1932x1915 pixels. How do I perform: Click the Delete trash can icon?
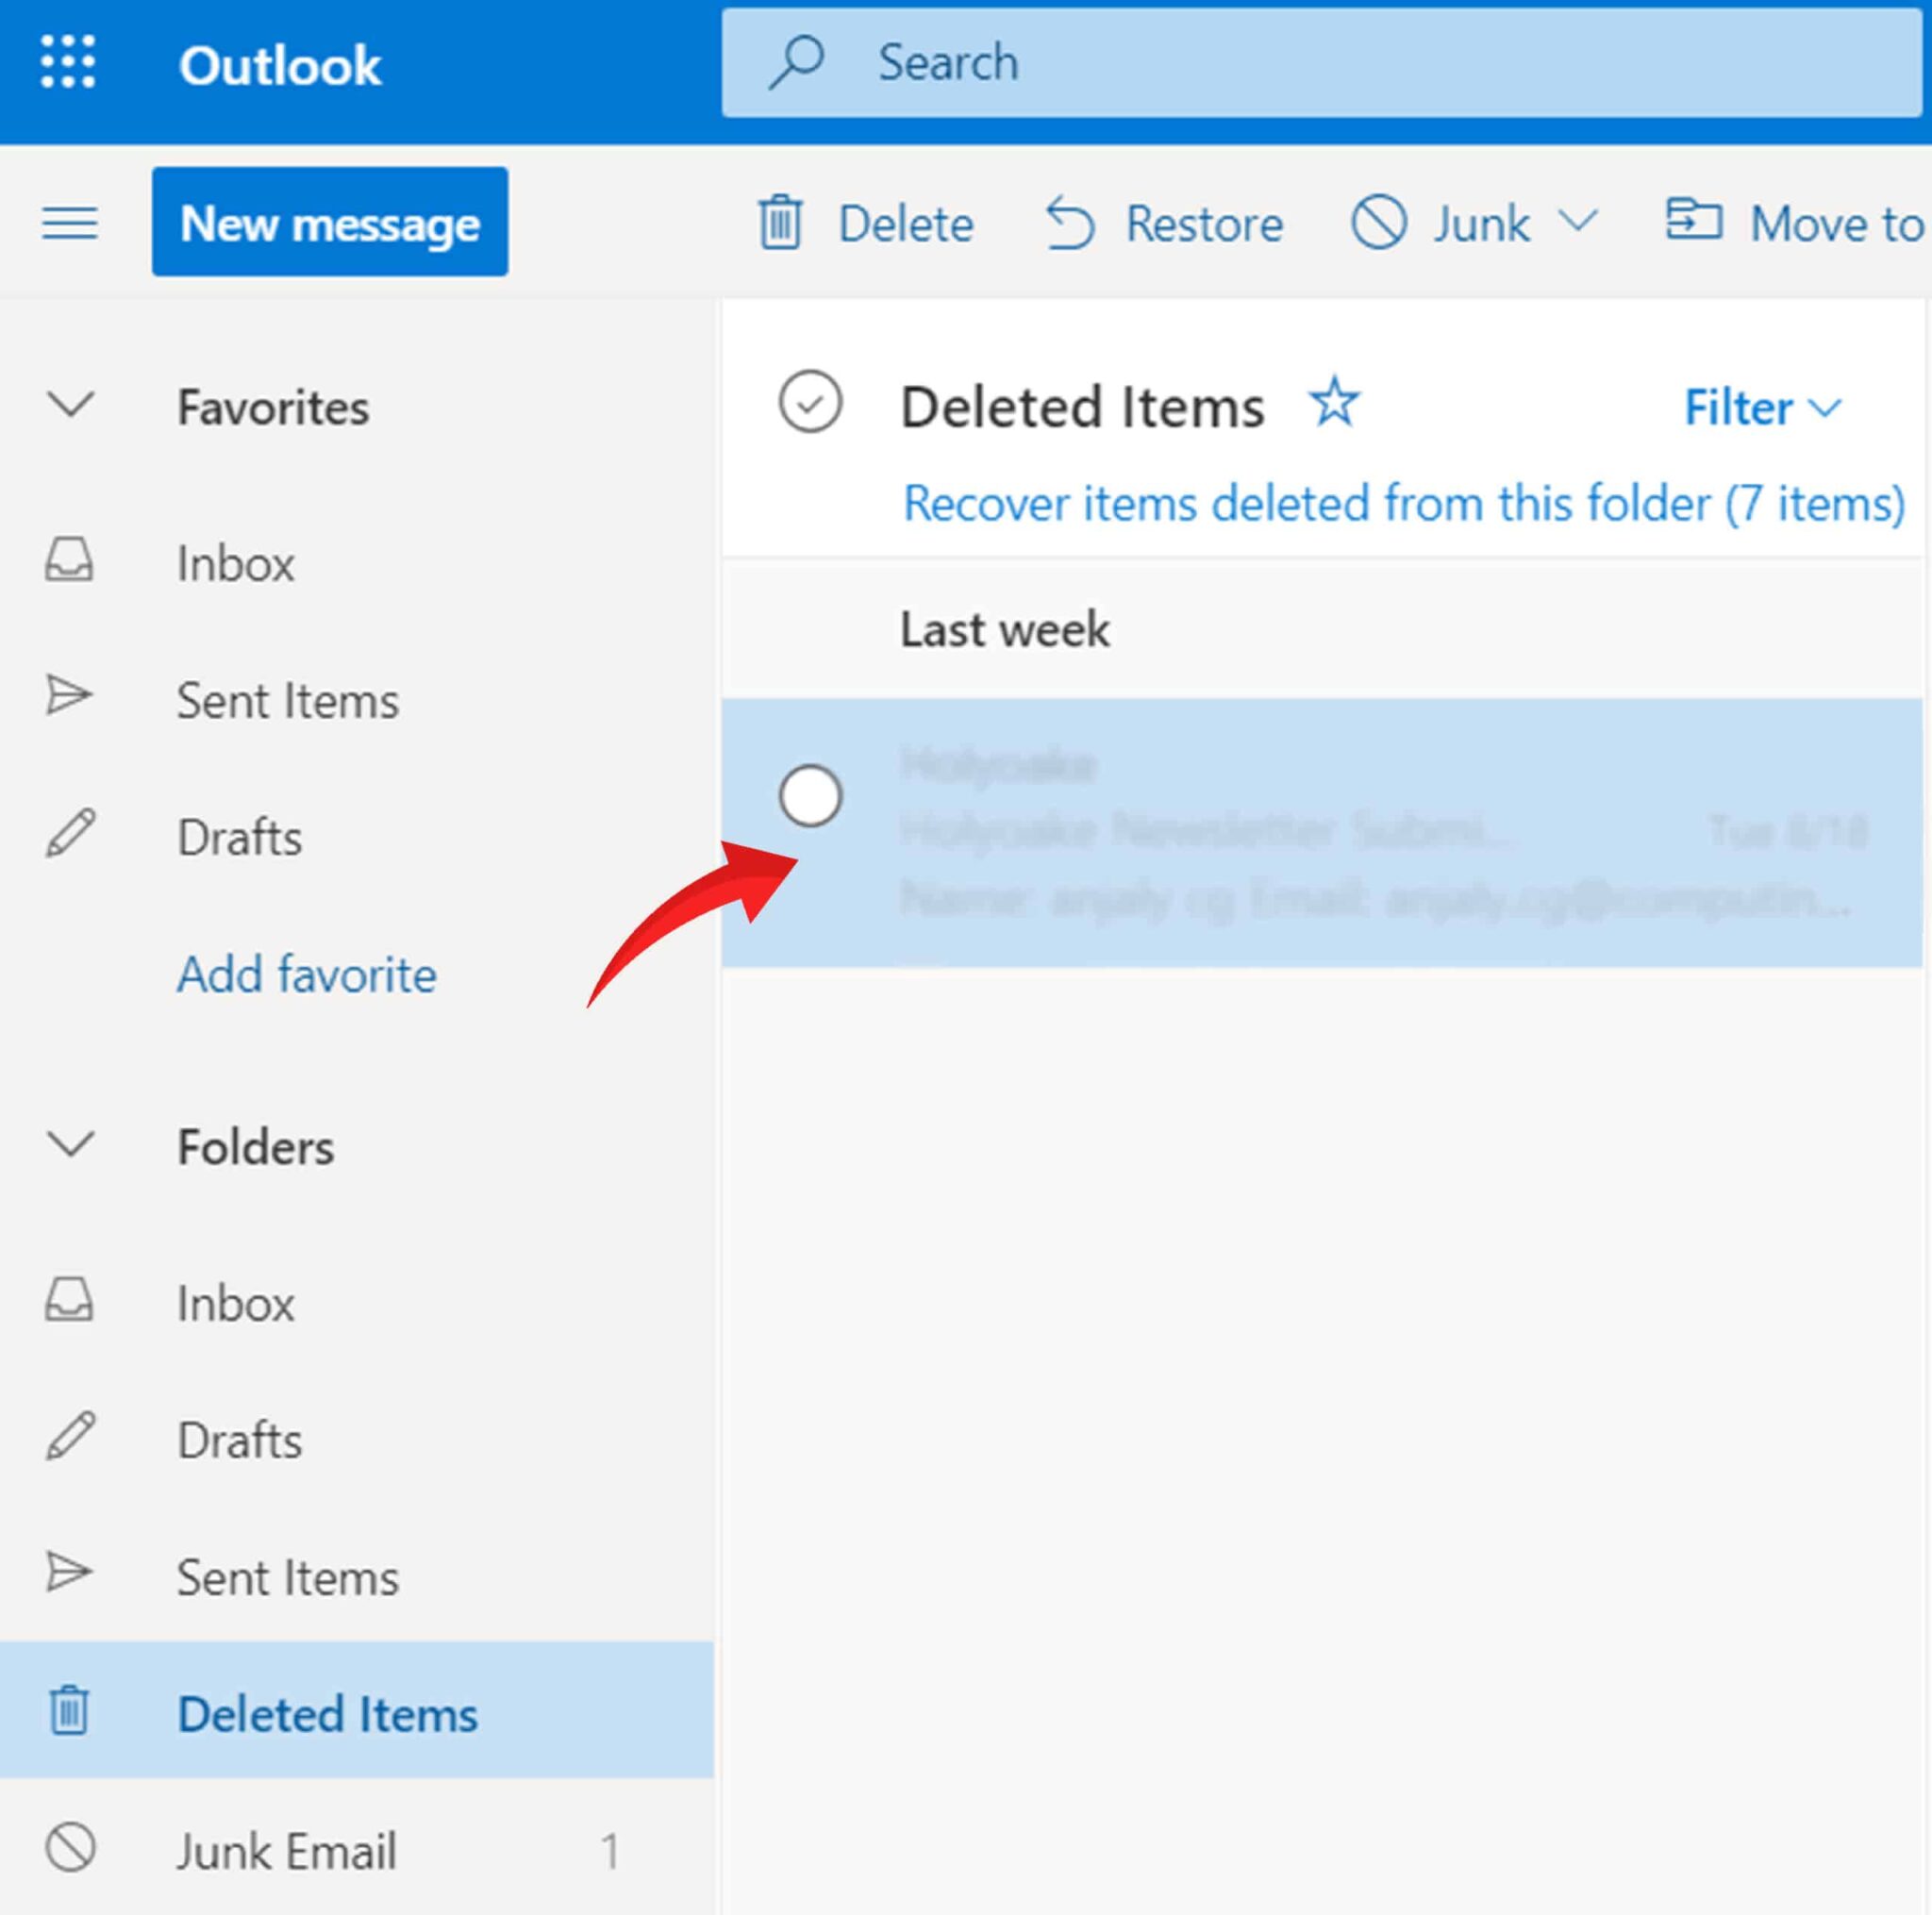point(780,222)
